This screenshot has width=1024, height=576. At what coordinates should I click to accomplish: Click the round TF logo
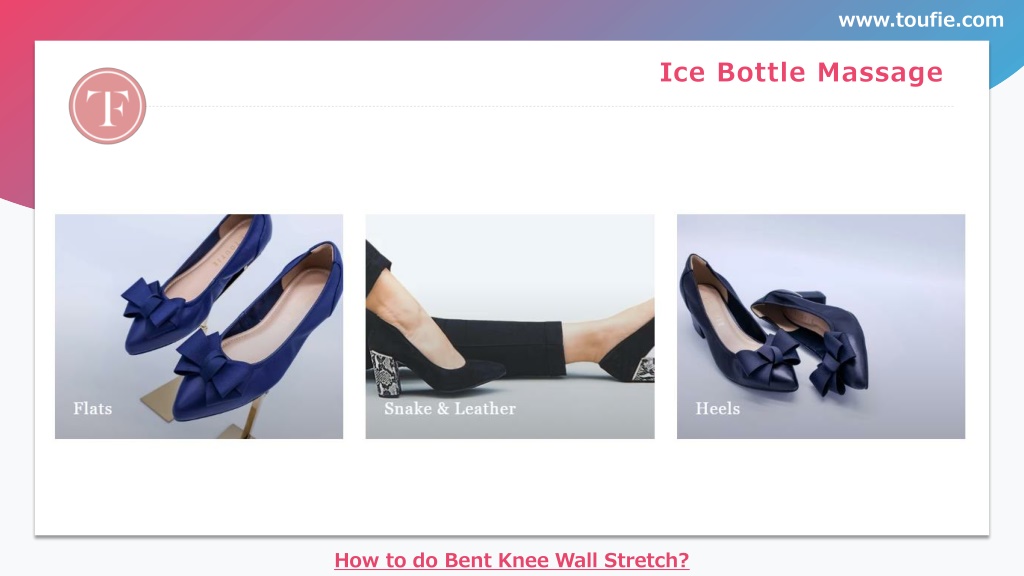pos(107,106)
